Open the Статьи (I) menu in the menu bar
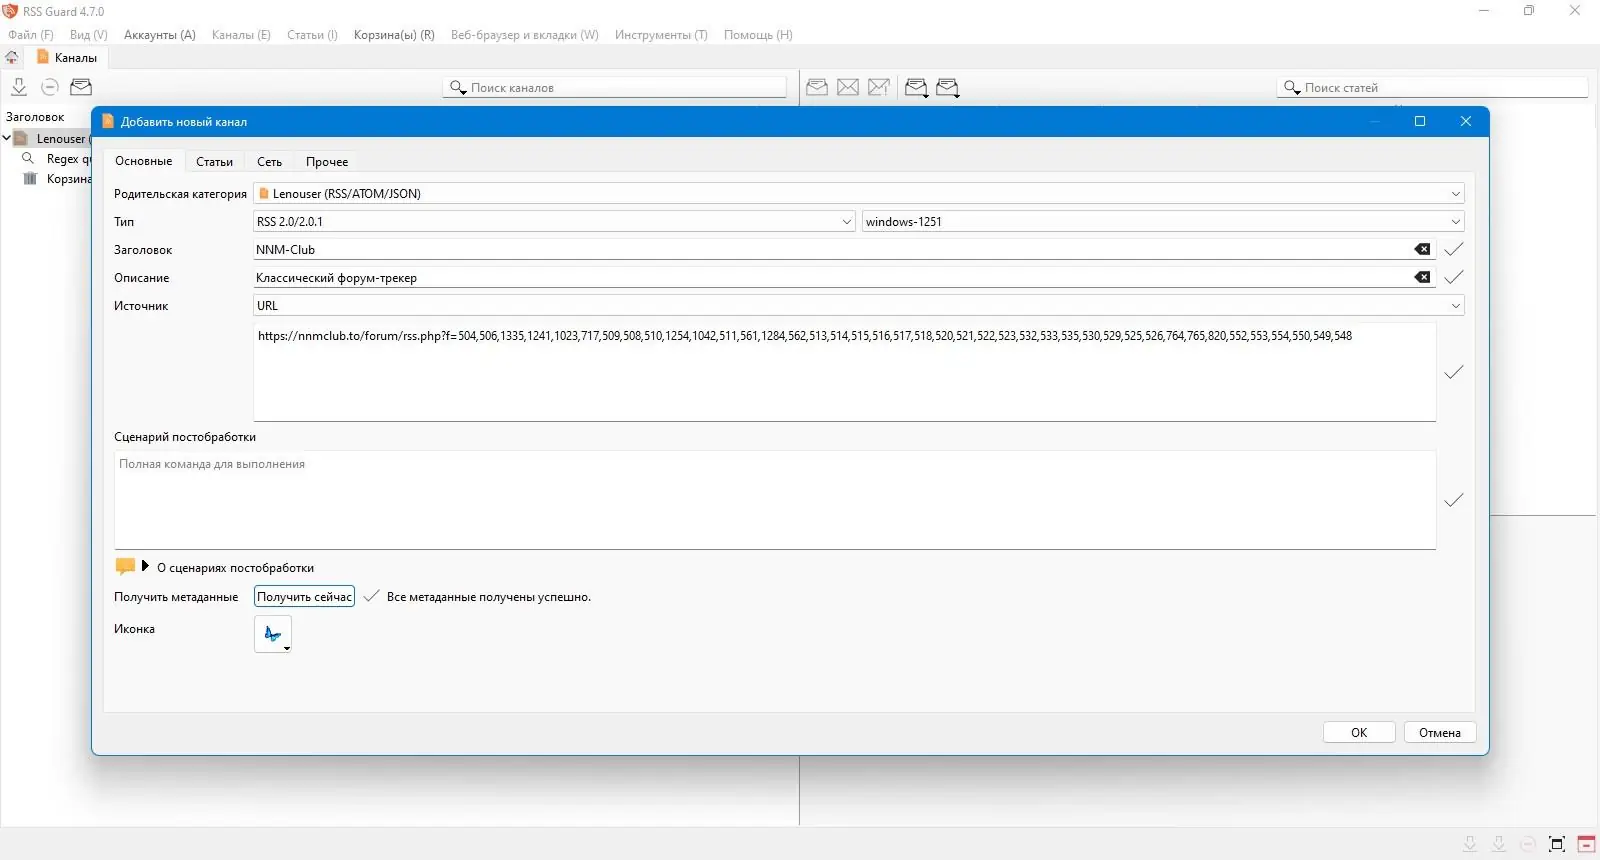Screen dimensions: 1600x860 click(312, 35)
